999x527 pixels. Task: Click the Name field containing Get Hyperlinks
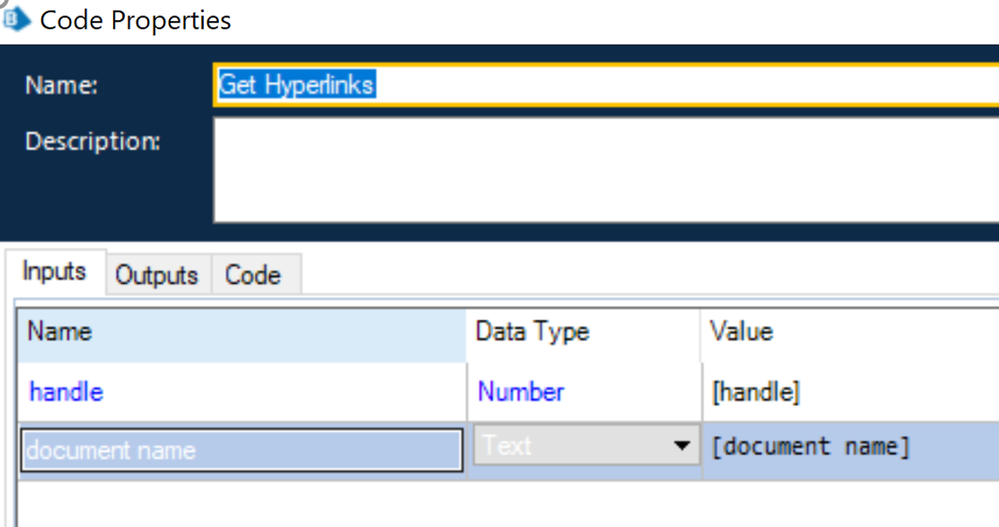point(606,85)
